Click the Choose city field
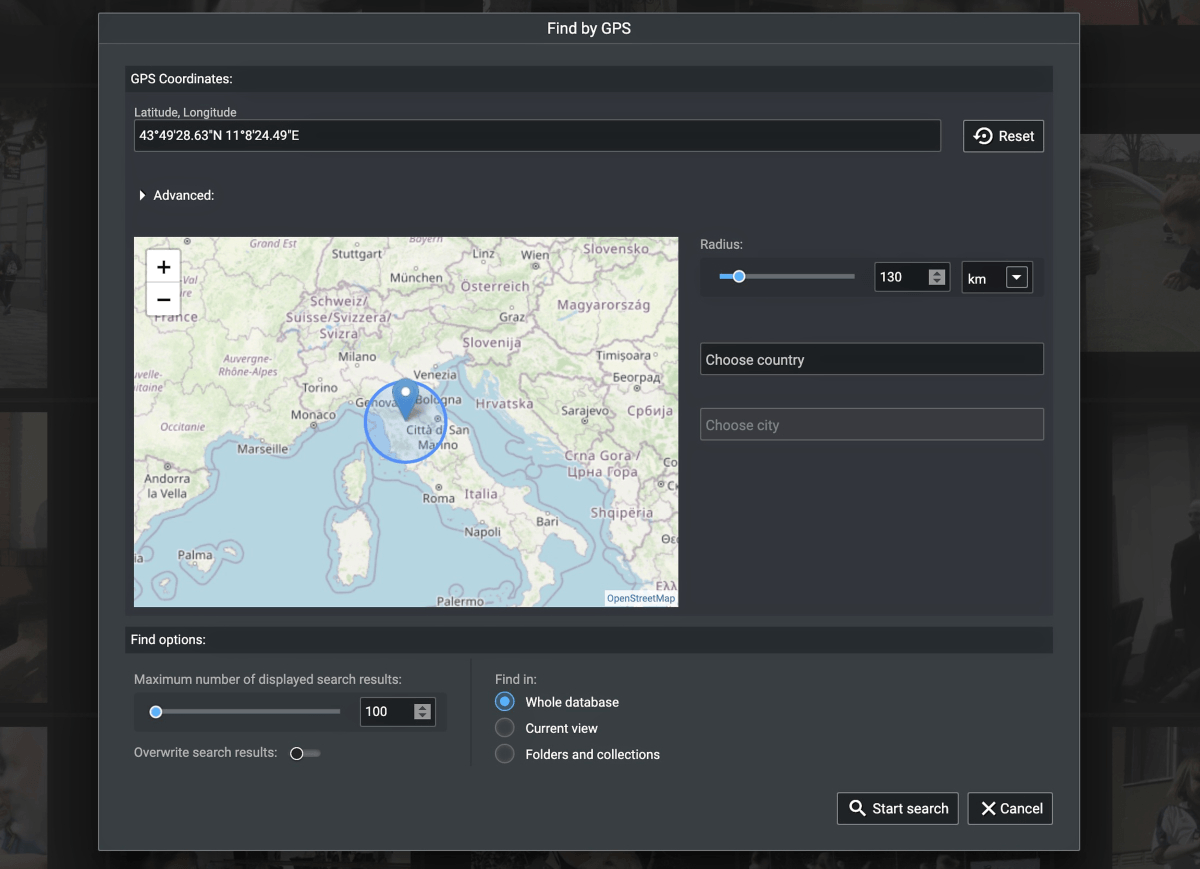The height and width of the screenshot is (869, 1200). 871,423
